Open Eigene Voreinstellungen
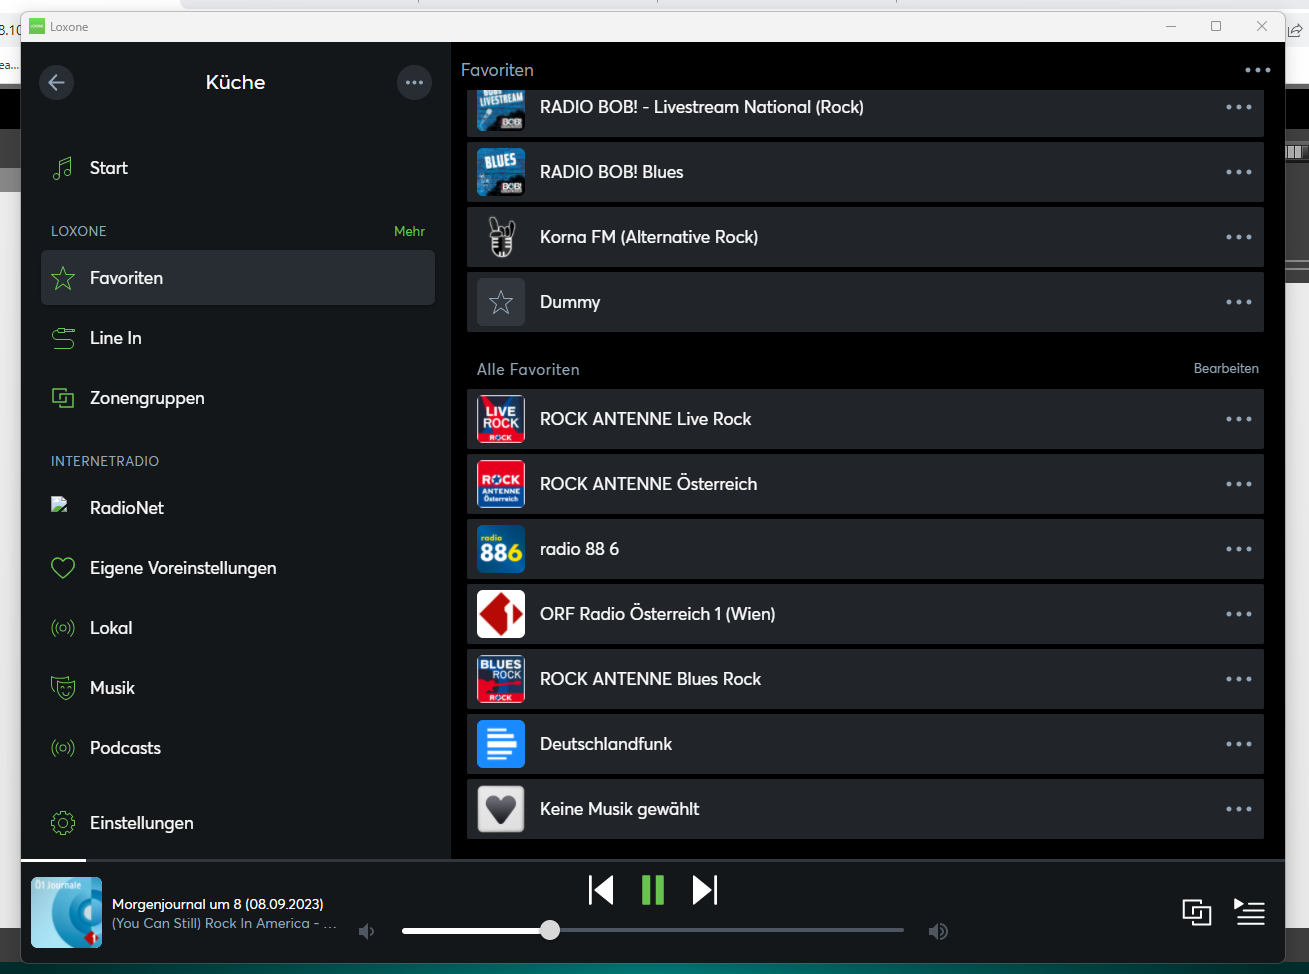The height and width of the screenshot is (974, 1309). point(238,568)
